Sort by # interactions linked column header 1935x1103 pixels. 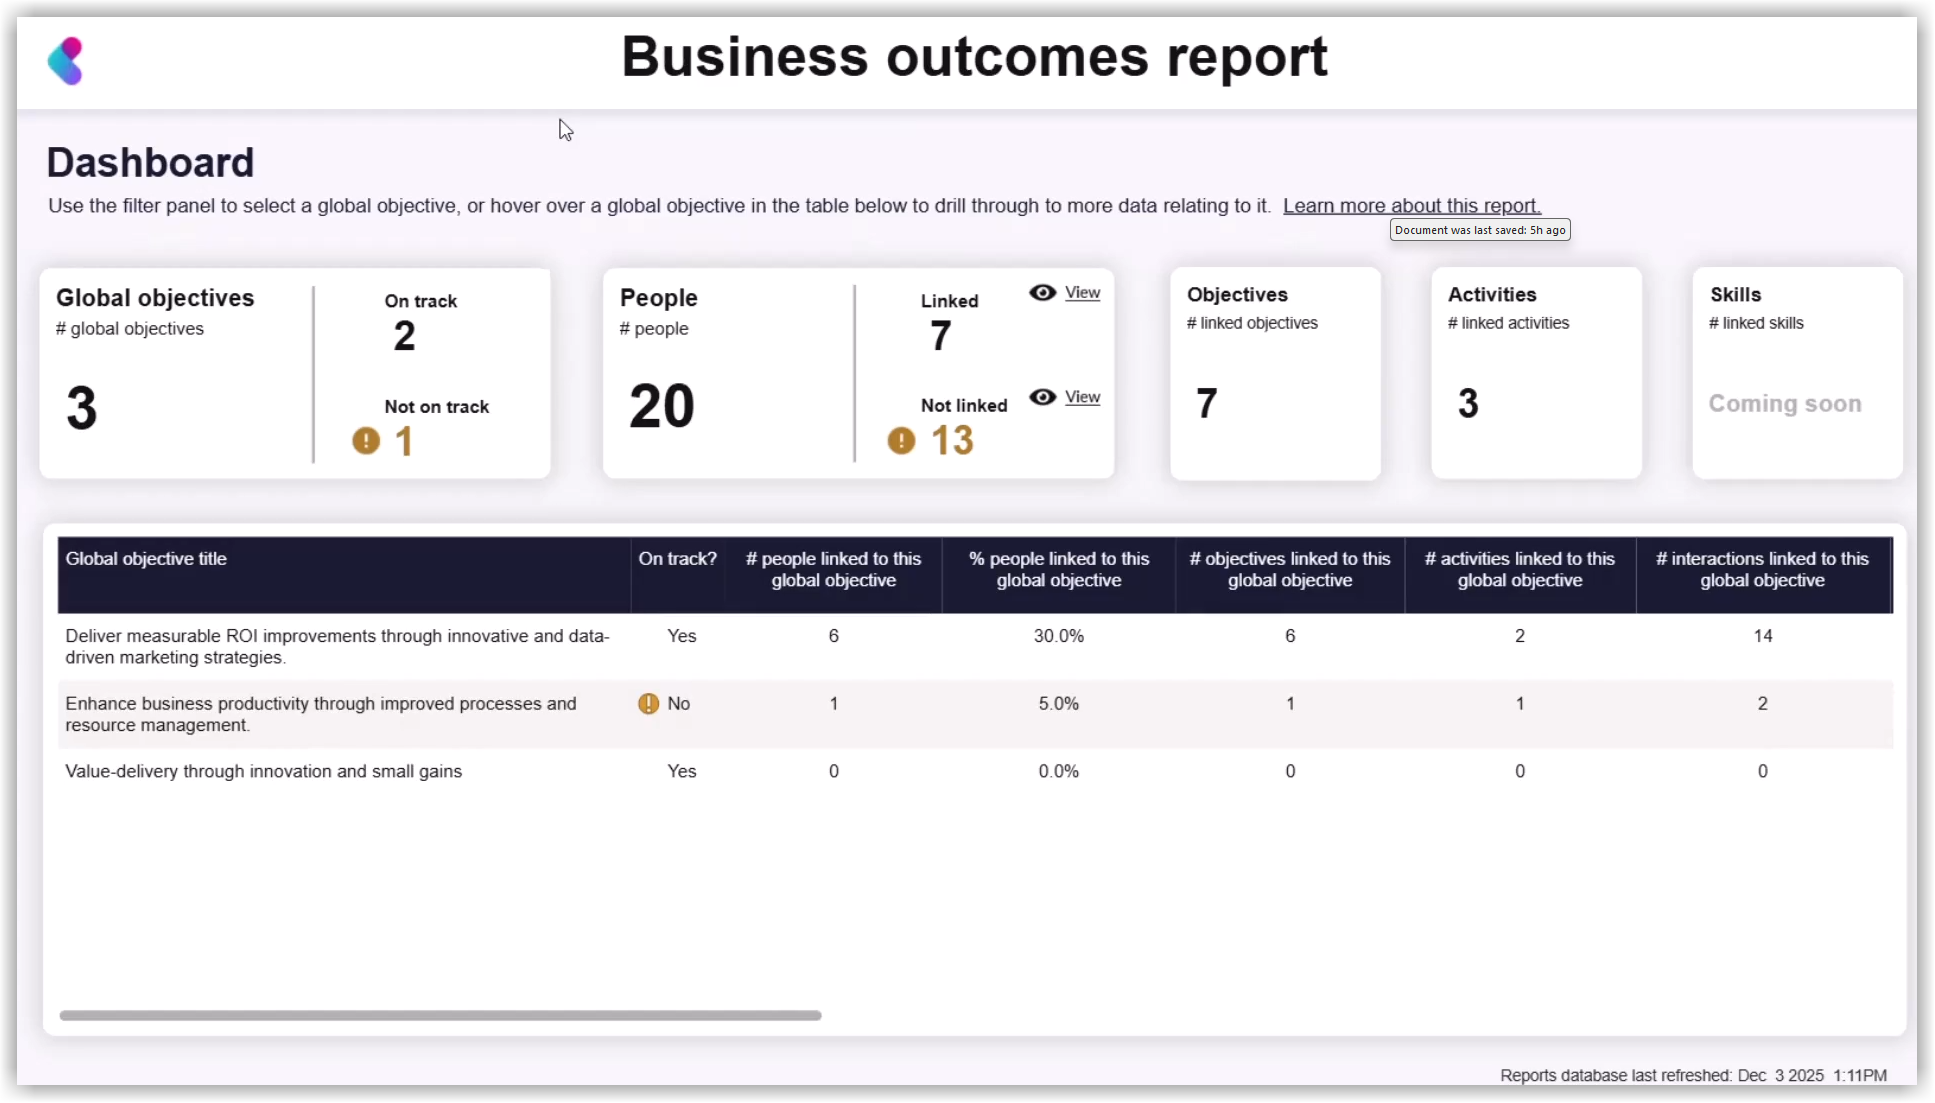pyautogui.click(x=1763, y=570)
